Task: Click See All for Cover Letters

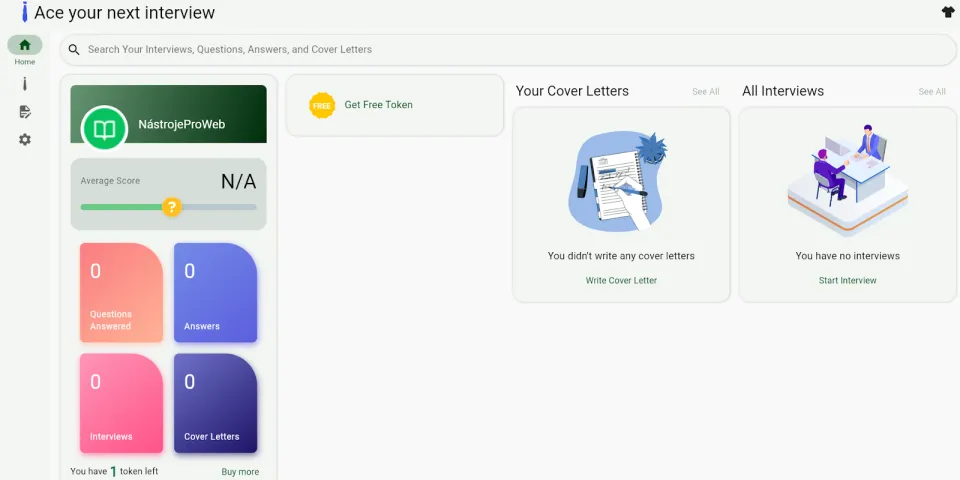Action: click(x=705, y=92)
